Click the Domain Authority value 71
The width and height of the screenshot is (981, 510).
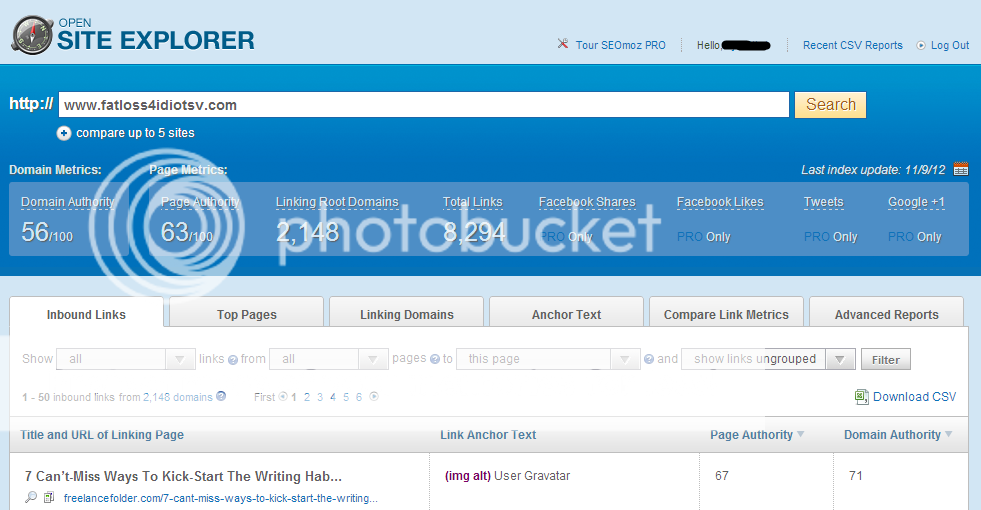tap(856, 476)
